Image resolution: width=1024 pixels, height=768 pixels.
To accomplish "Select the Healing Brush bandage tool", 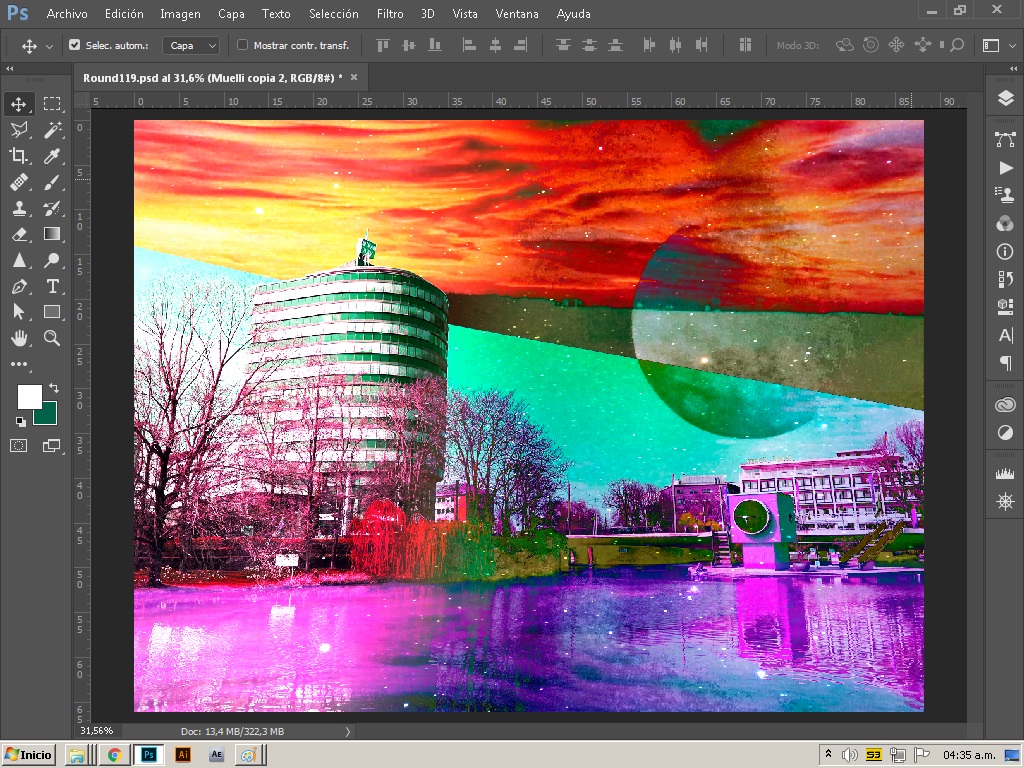I will 18,182.
